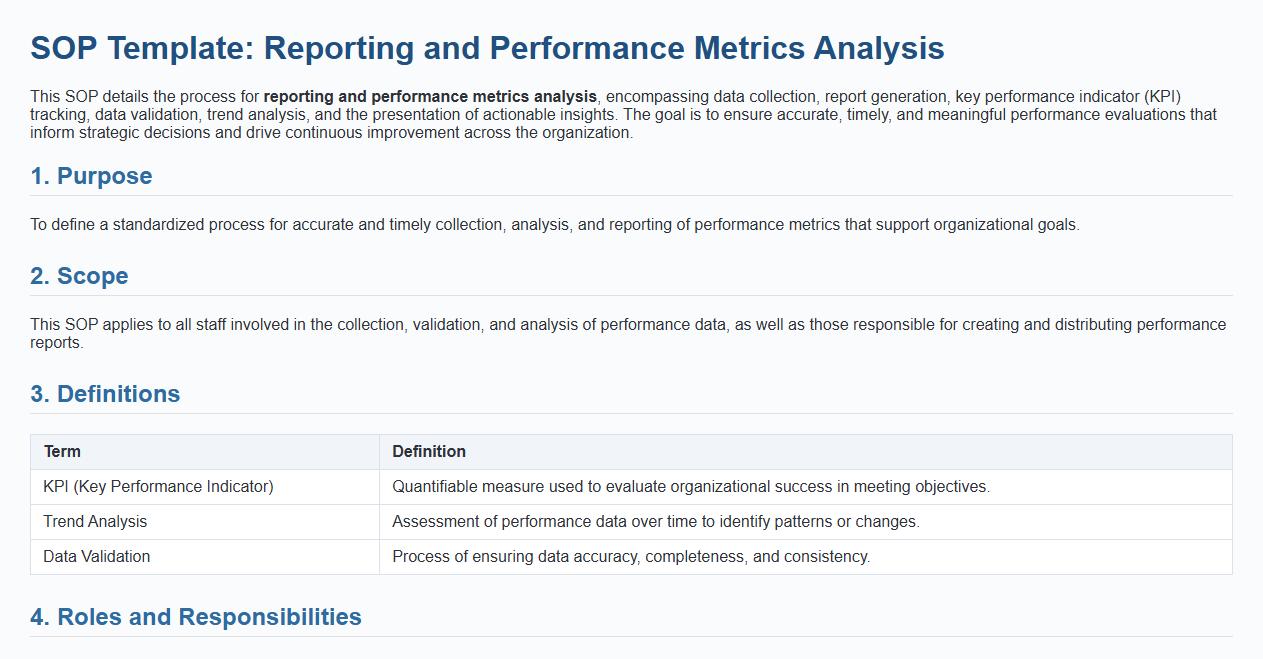
Task: Select the 'Data Validation' term cell
Action: click(97, 557)
